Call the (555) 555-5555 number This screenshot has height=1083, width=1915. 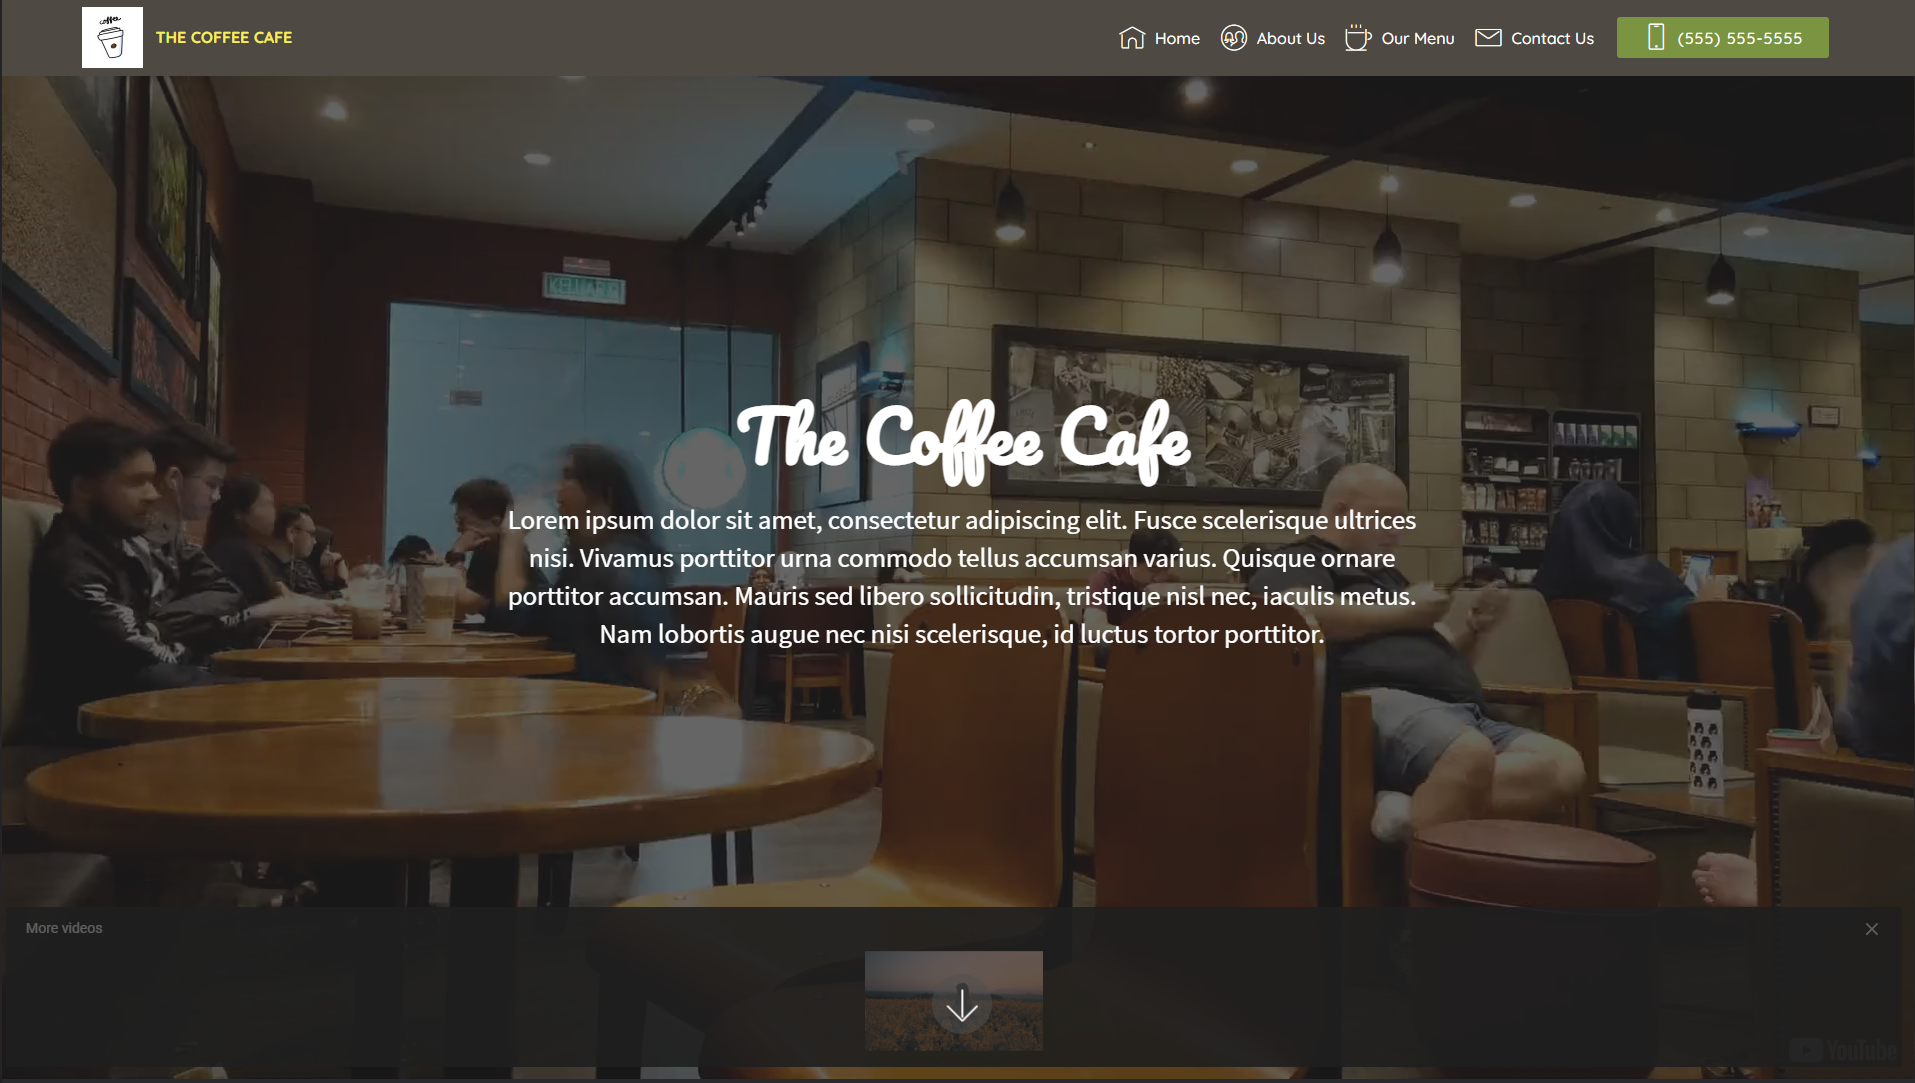[x=1722, y=37]
